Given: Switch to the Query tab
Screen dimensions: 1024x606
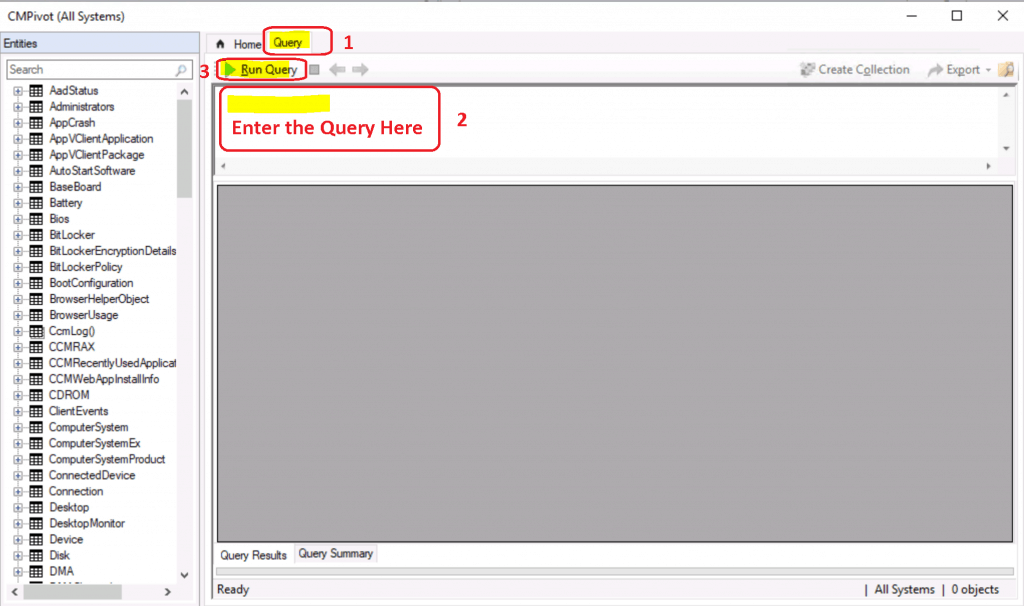Looking at the screenshot, I should coord(287,42).
